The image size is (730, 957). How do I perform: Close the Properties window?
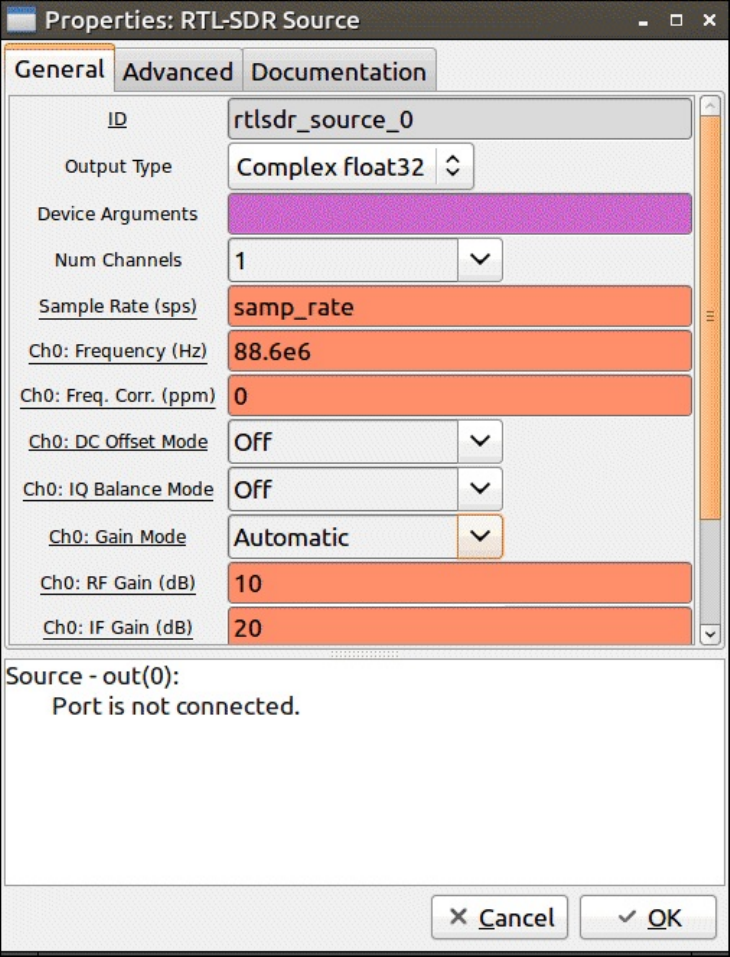coord(709,20)
